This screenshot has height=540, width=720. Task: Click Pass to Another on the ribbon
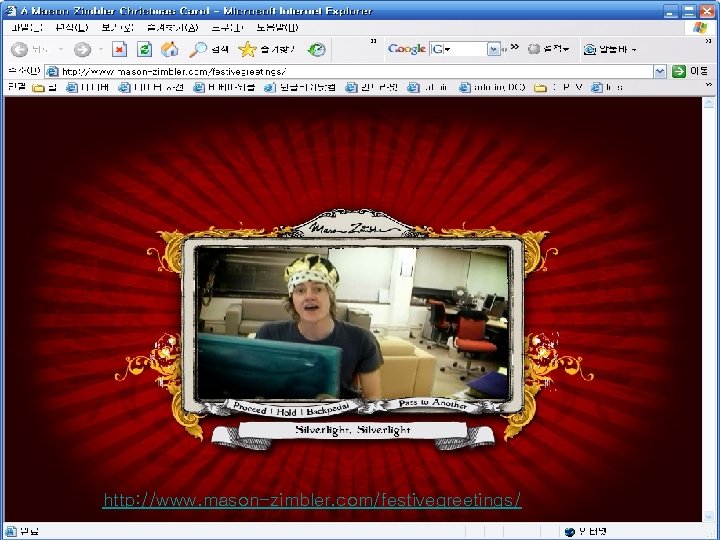pos(432,404)
